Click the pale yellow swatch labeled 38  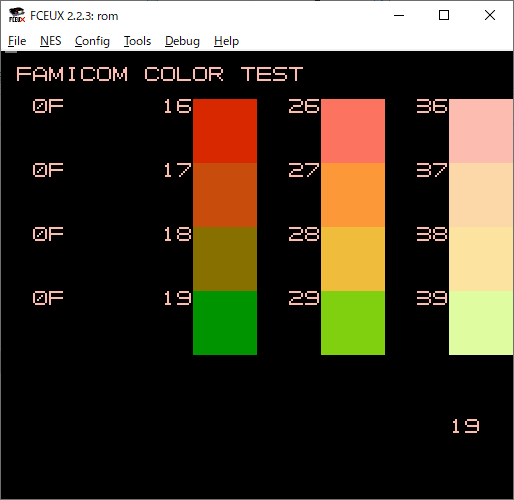(481, 259)
